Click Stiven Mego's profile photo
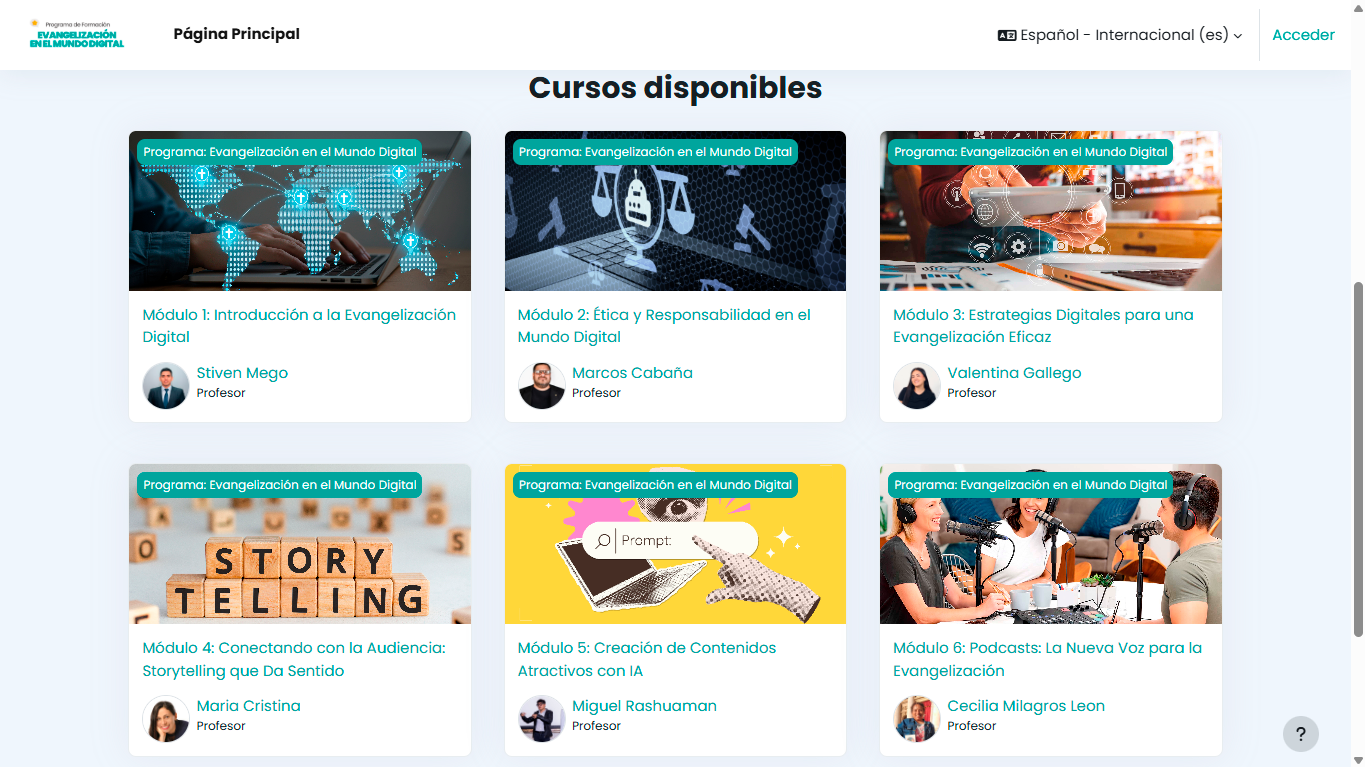 [x=166, y=385]
